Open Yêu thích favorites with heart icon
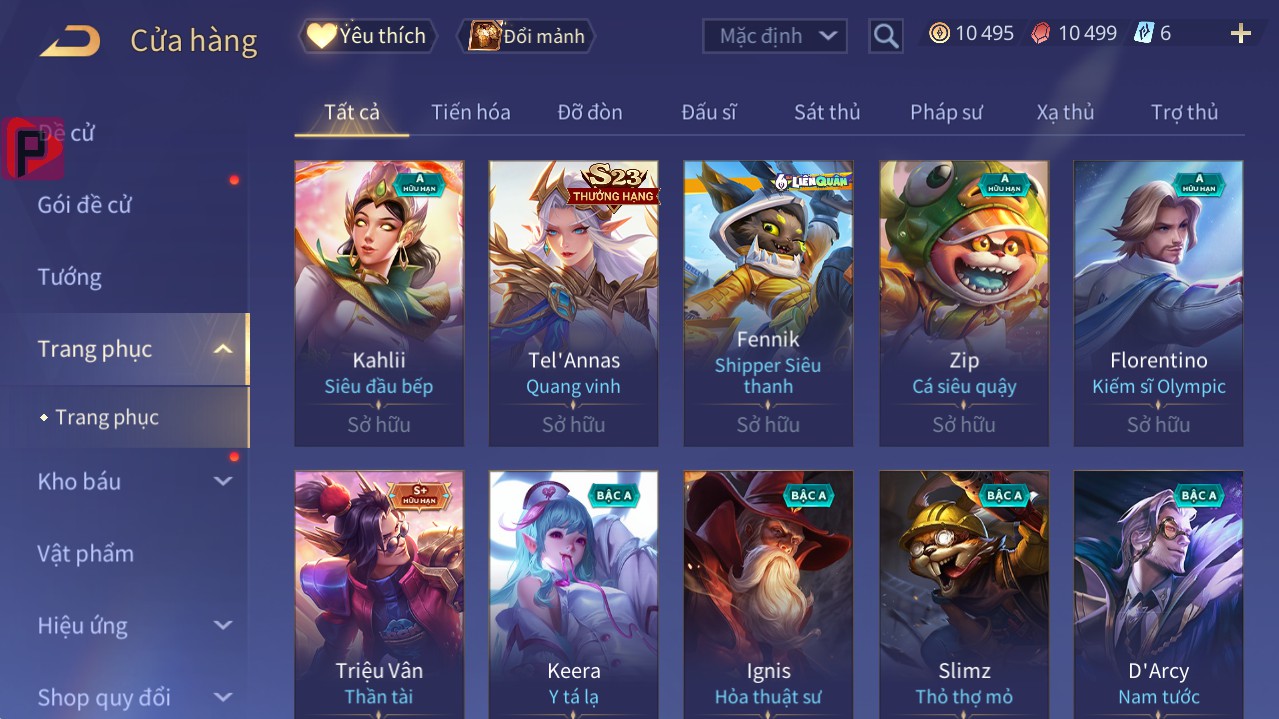The width and height of the screenshot is (1279, 719). pyautogui.click(x=367, y=36)
